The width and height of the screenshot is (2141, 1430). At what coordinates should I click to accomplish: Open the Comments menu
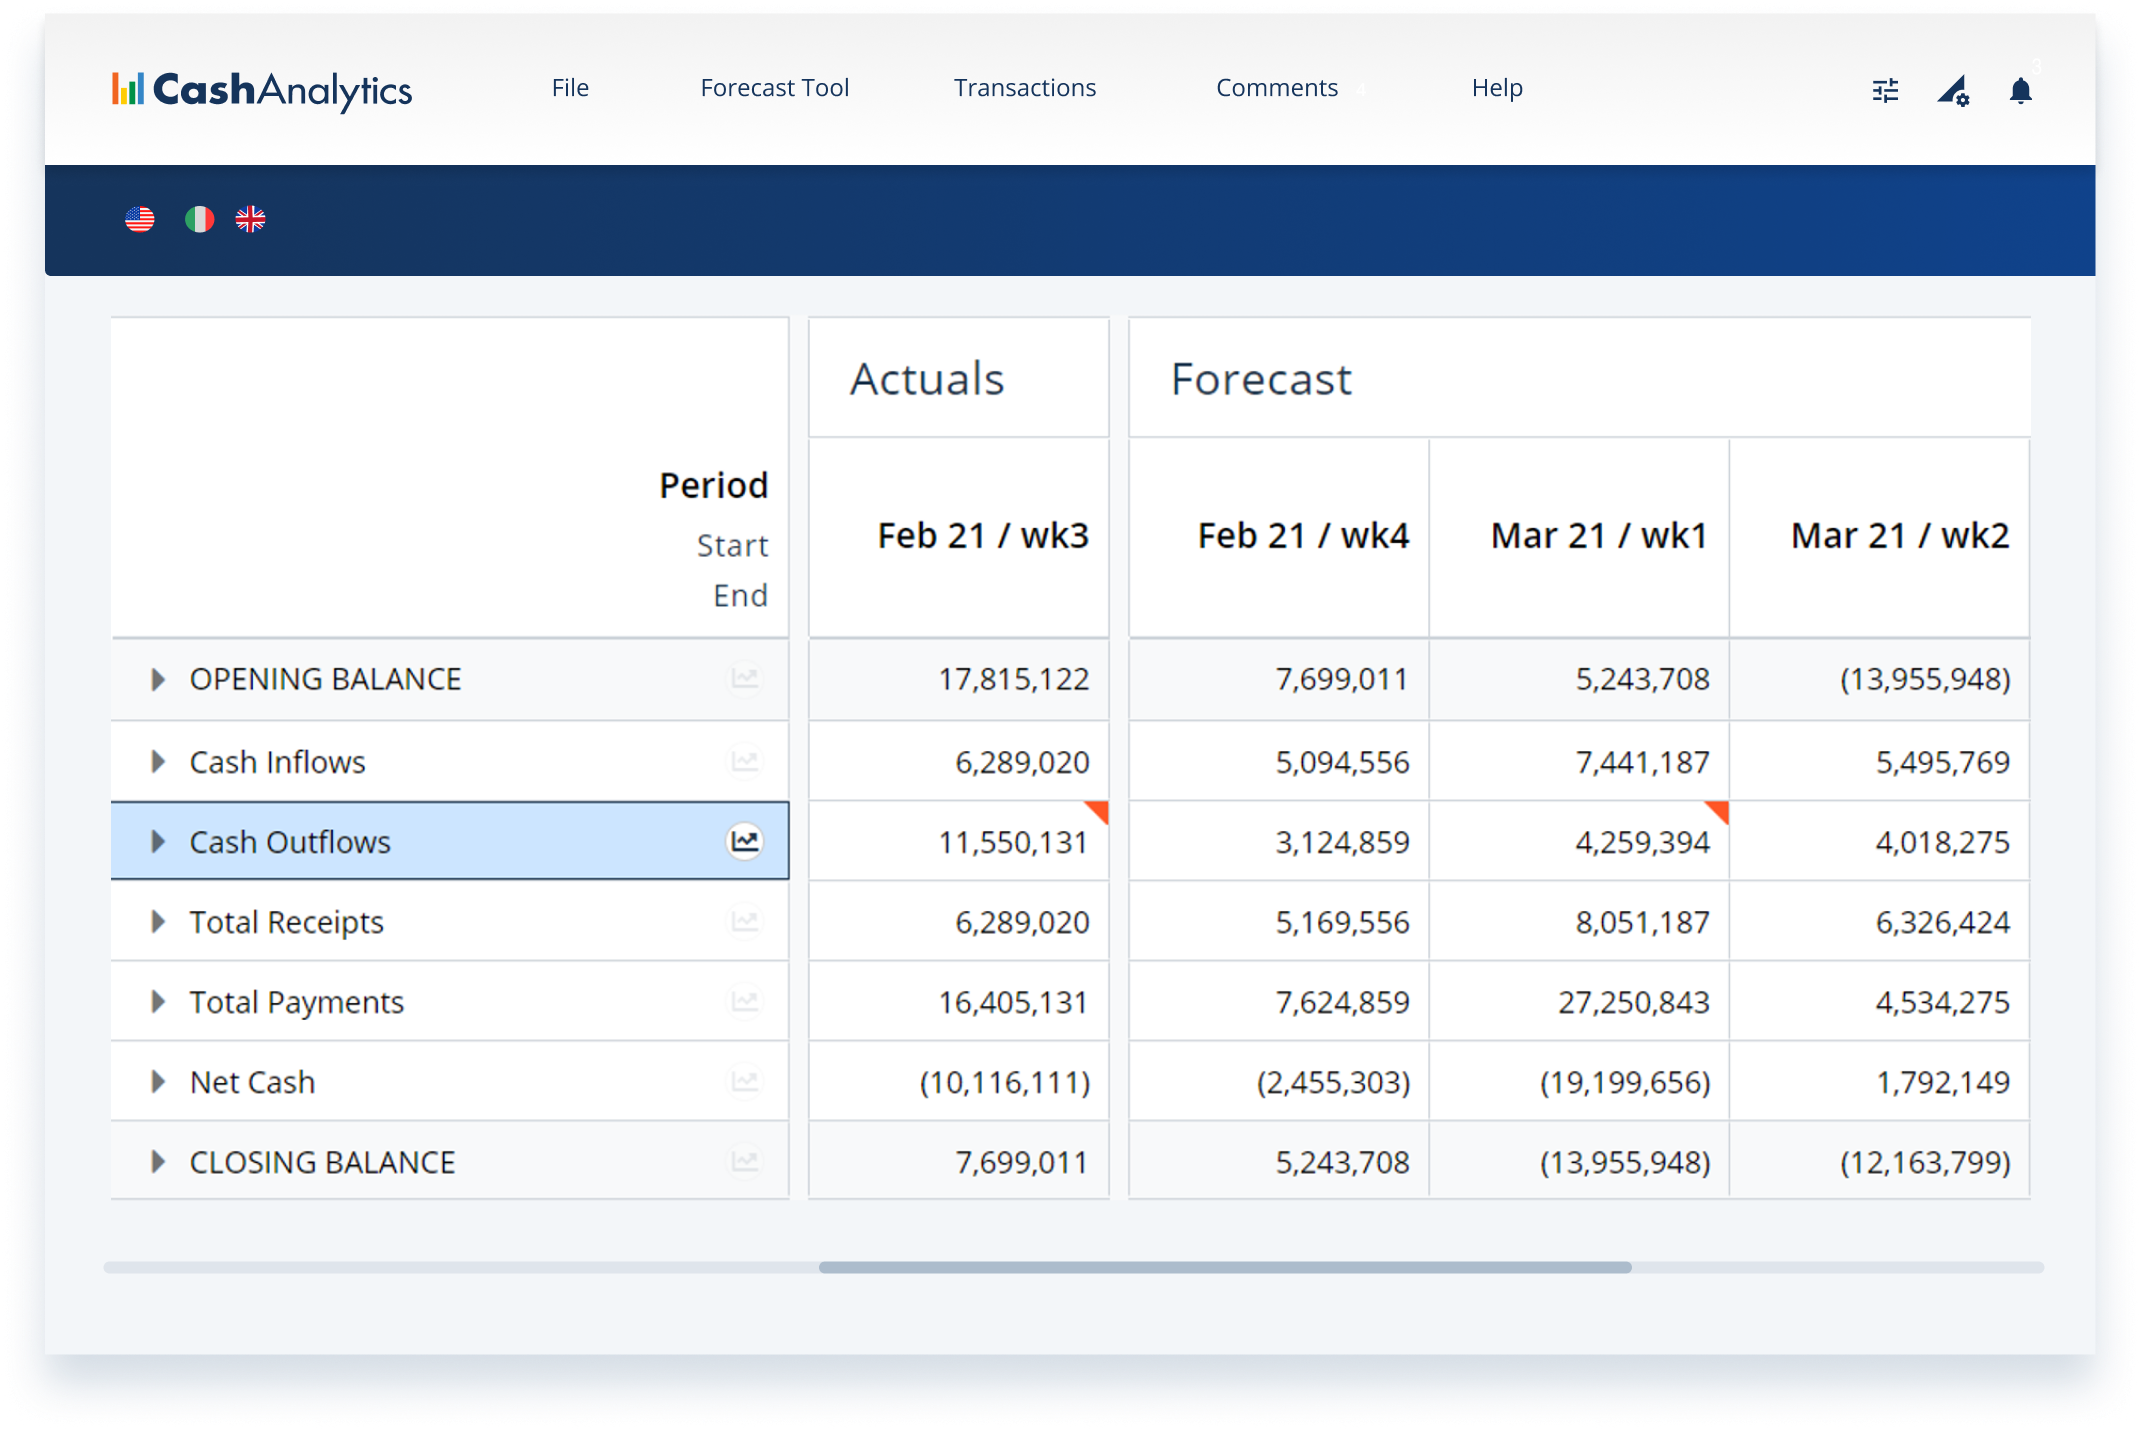coord(1276,88)
